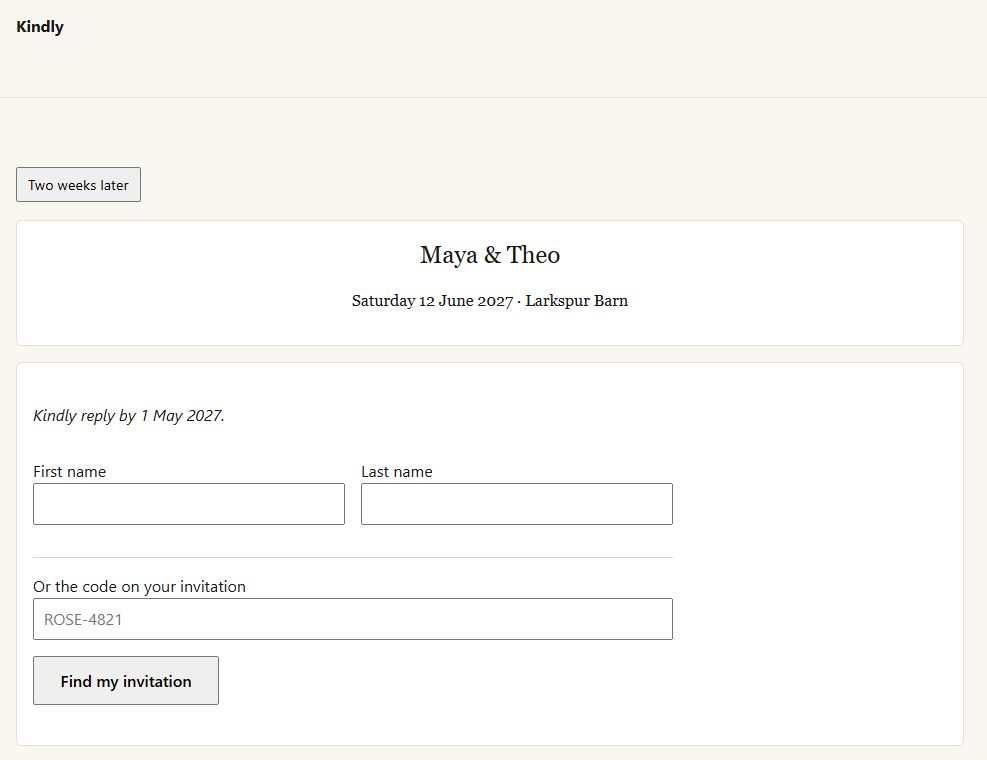Focus the First name input field
This screenshot has width=987, height=760.
click(189, 504)
